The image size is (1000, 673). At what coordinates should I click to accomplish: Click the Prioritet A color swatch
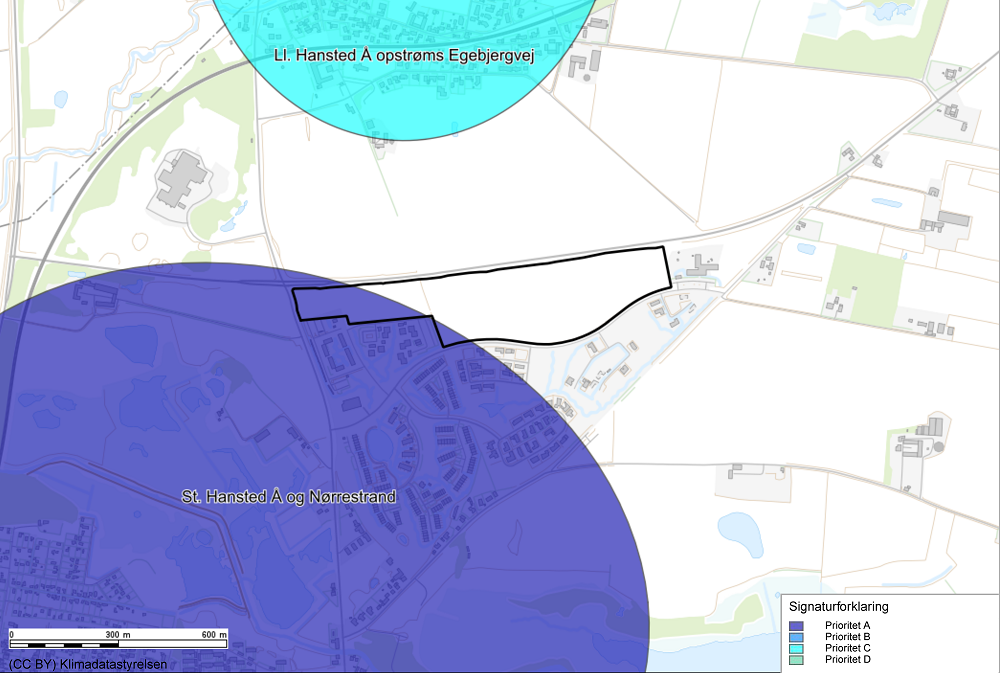pyautogui.click(x=797, y=625)
